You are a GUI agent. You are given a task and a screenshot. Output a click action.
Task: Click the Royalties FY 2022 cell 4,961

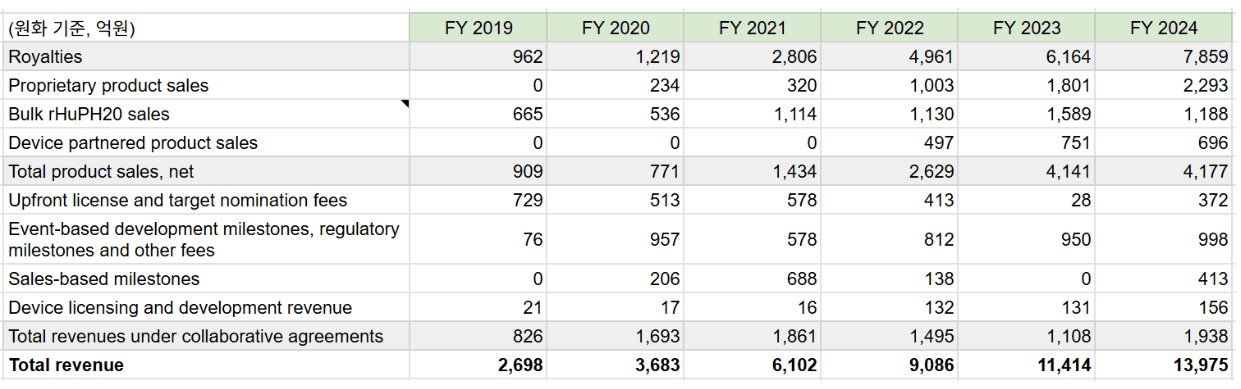(889, 57)
